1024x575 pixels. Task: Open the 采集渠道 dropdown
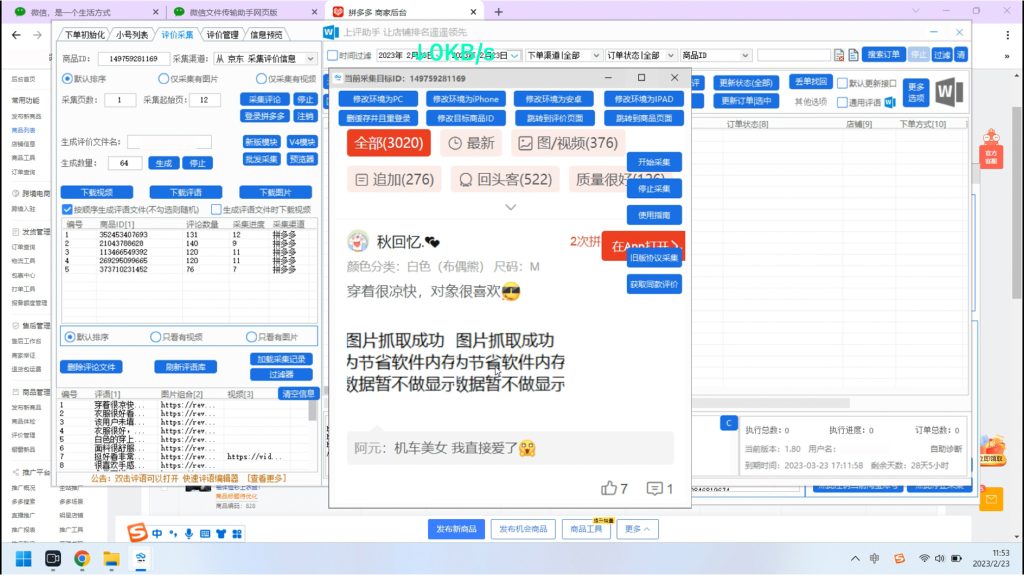(265, 59)
